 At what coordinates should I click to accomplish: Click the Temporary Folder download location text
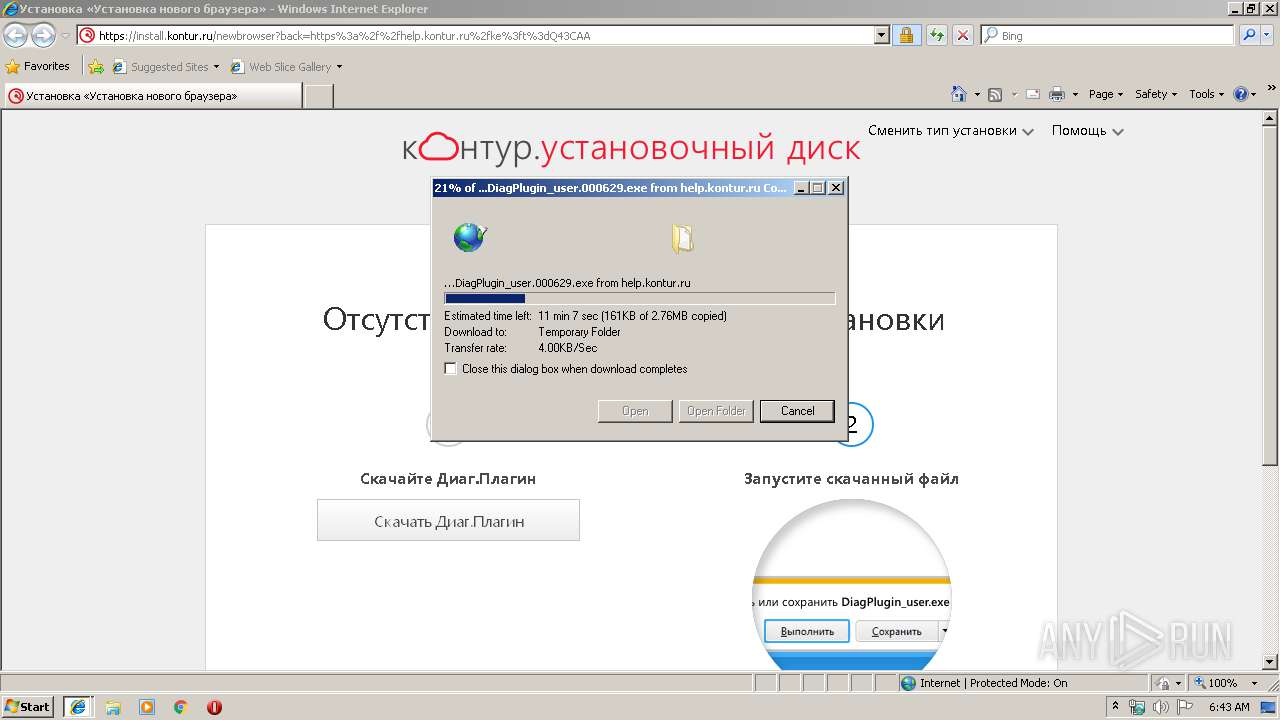click(579, 332)
